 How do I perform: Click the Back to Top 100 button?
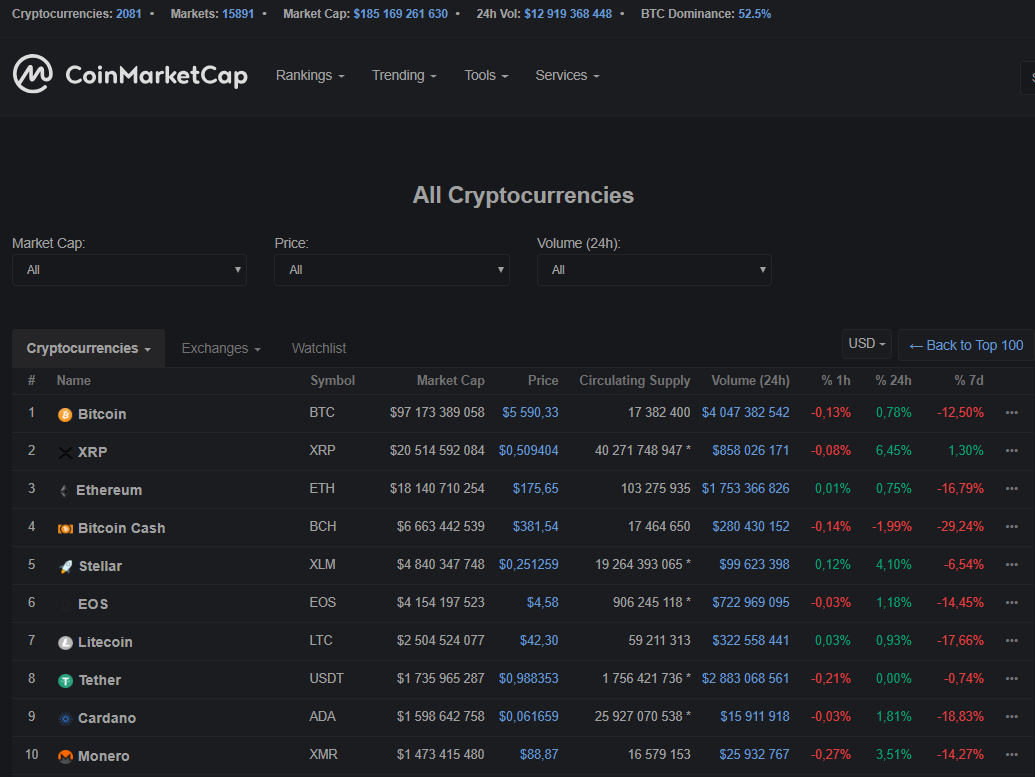[966, 345]
